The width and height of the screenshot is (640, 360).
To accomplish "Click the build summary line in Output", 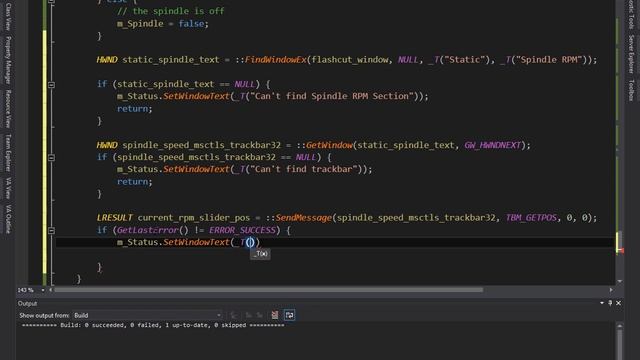I will tap(153, 325).
